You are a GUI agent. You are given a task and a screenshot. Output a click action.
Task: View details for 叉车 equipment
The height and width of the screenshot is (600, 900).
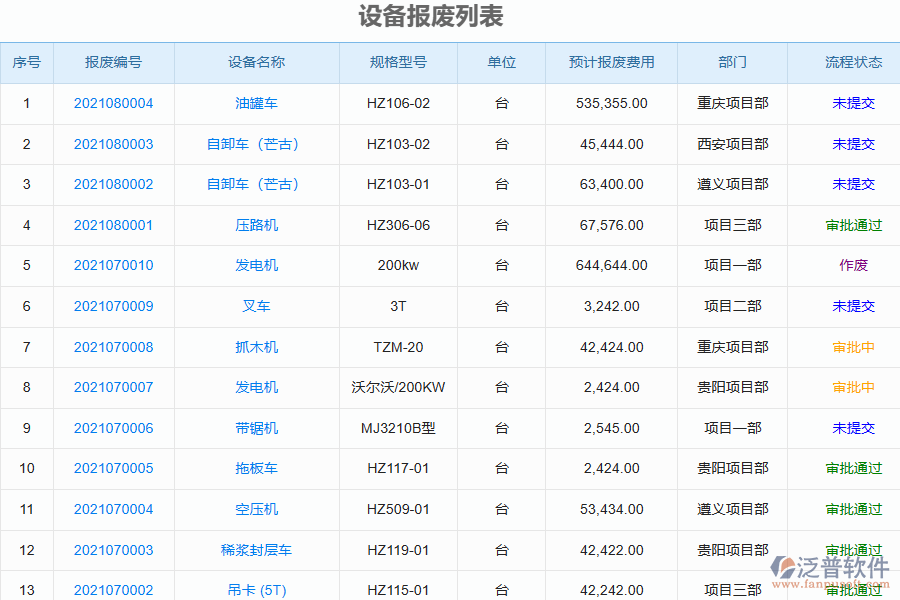[256, 306]
